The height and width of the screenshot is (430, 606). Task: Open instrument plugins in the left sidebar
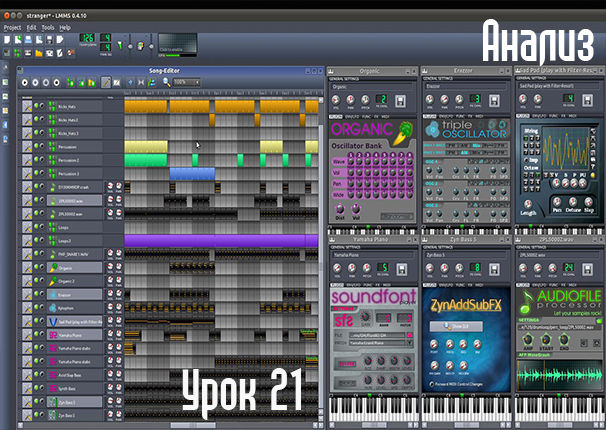[x=5, y=68]
